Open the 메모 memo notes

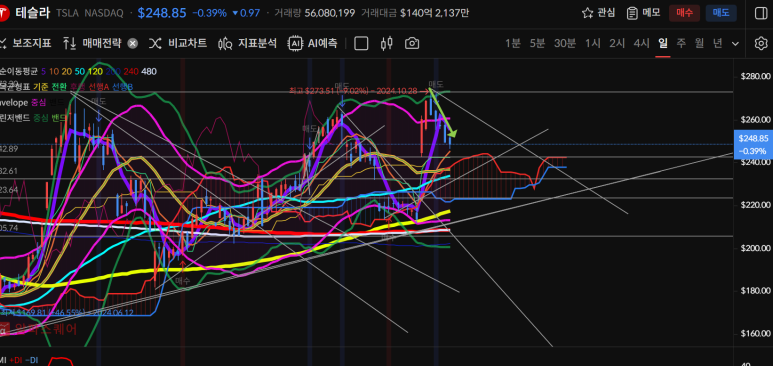tap(643, 13)
